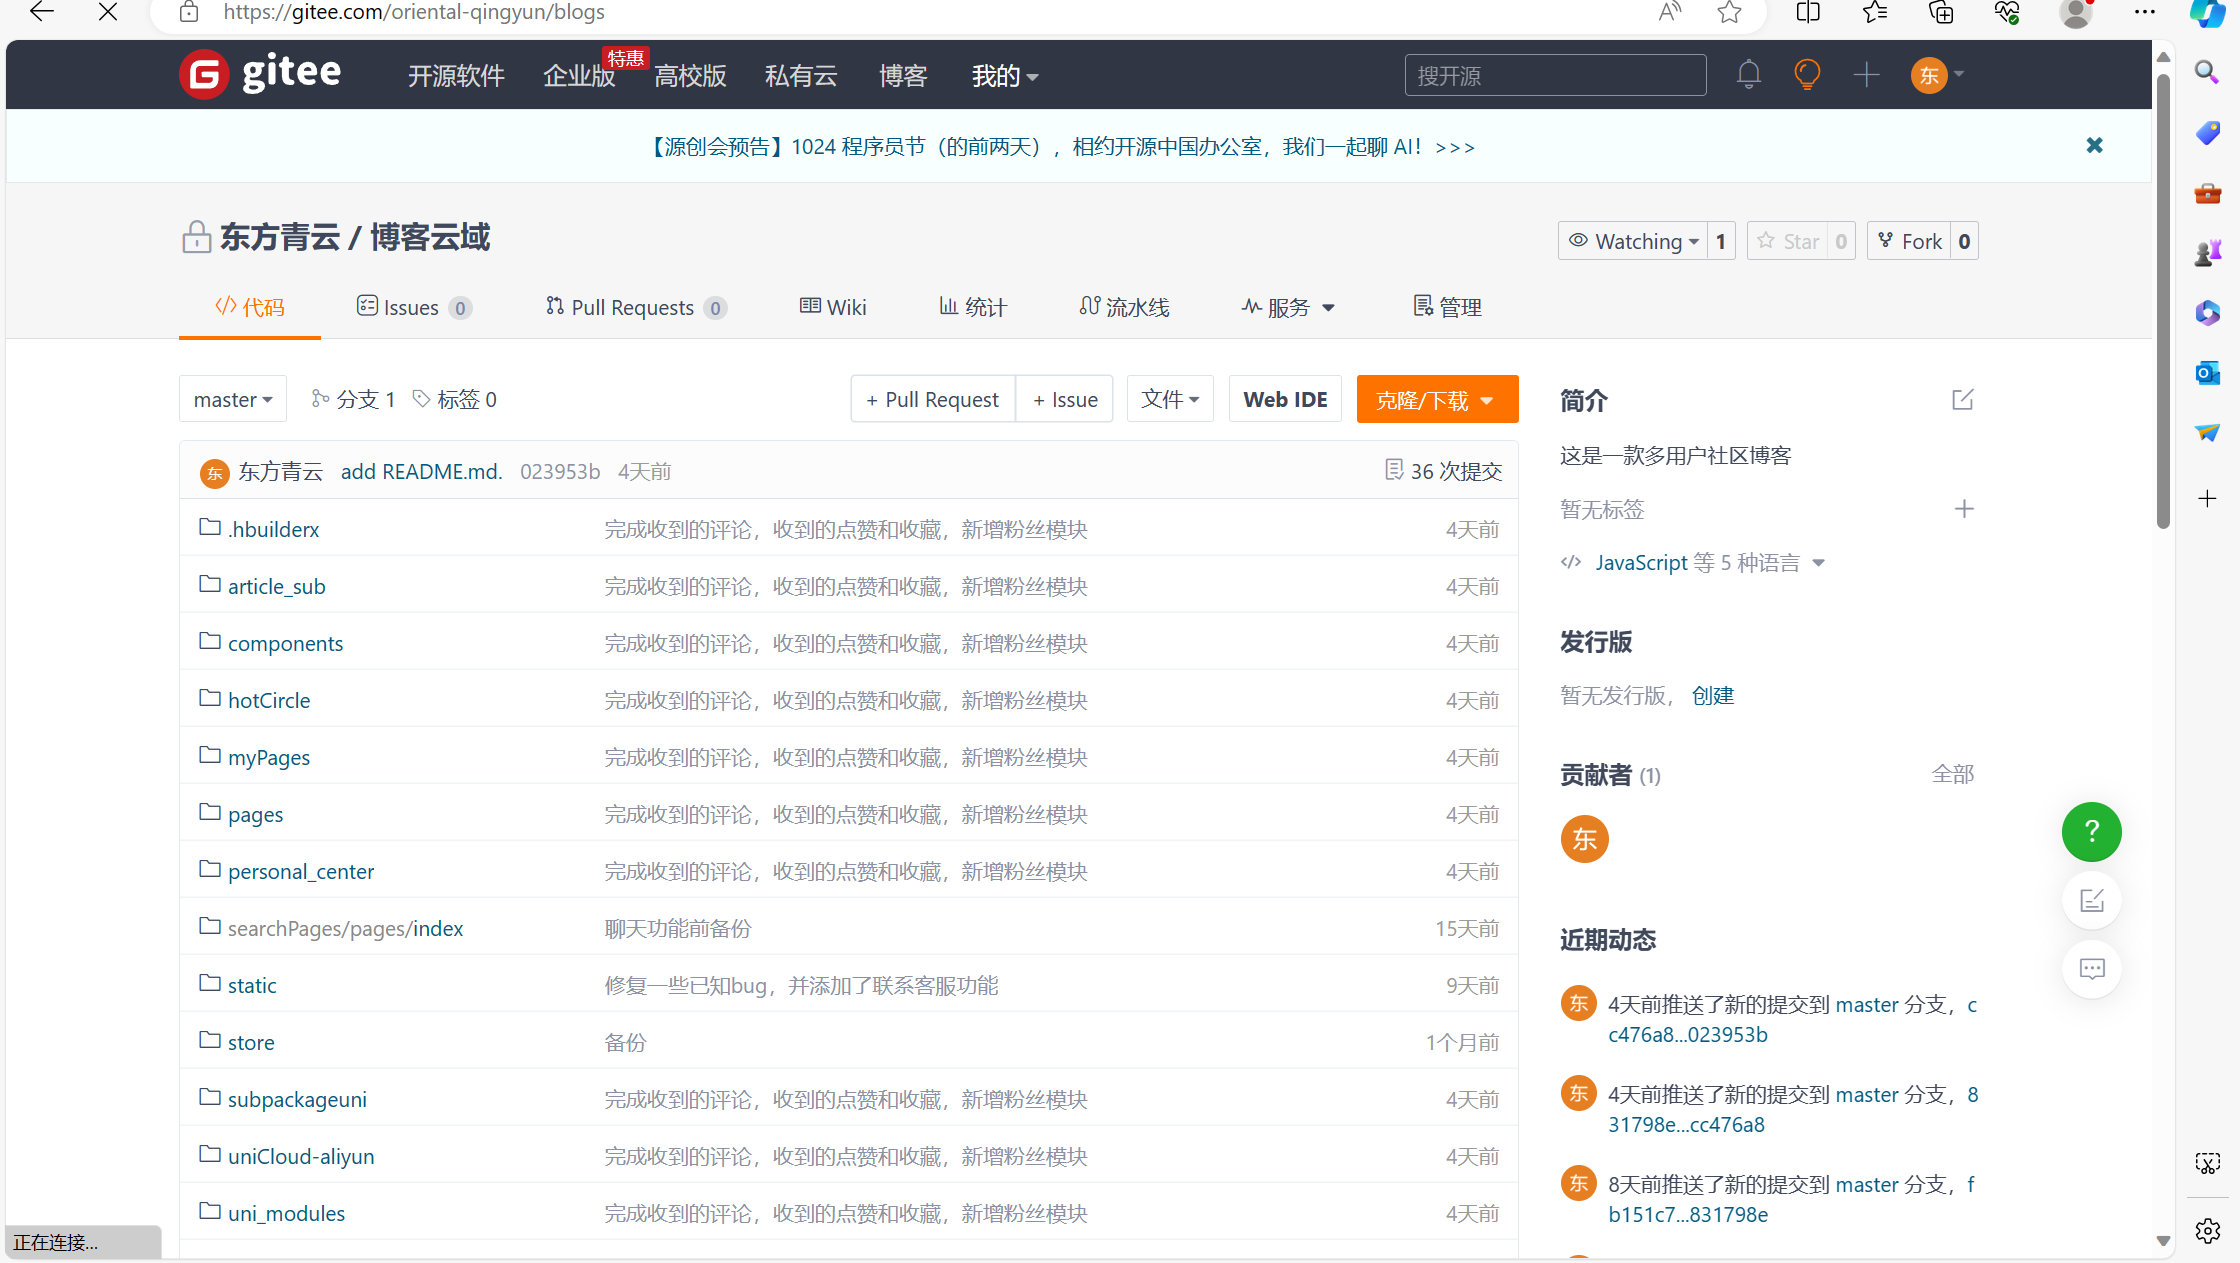
Task: Click the 博客 nav item
Action: click(x=903, y=76)
